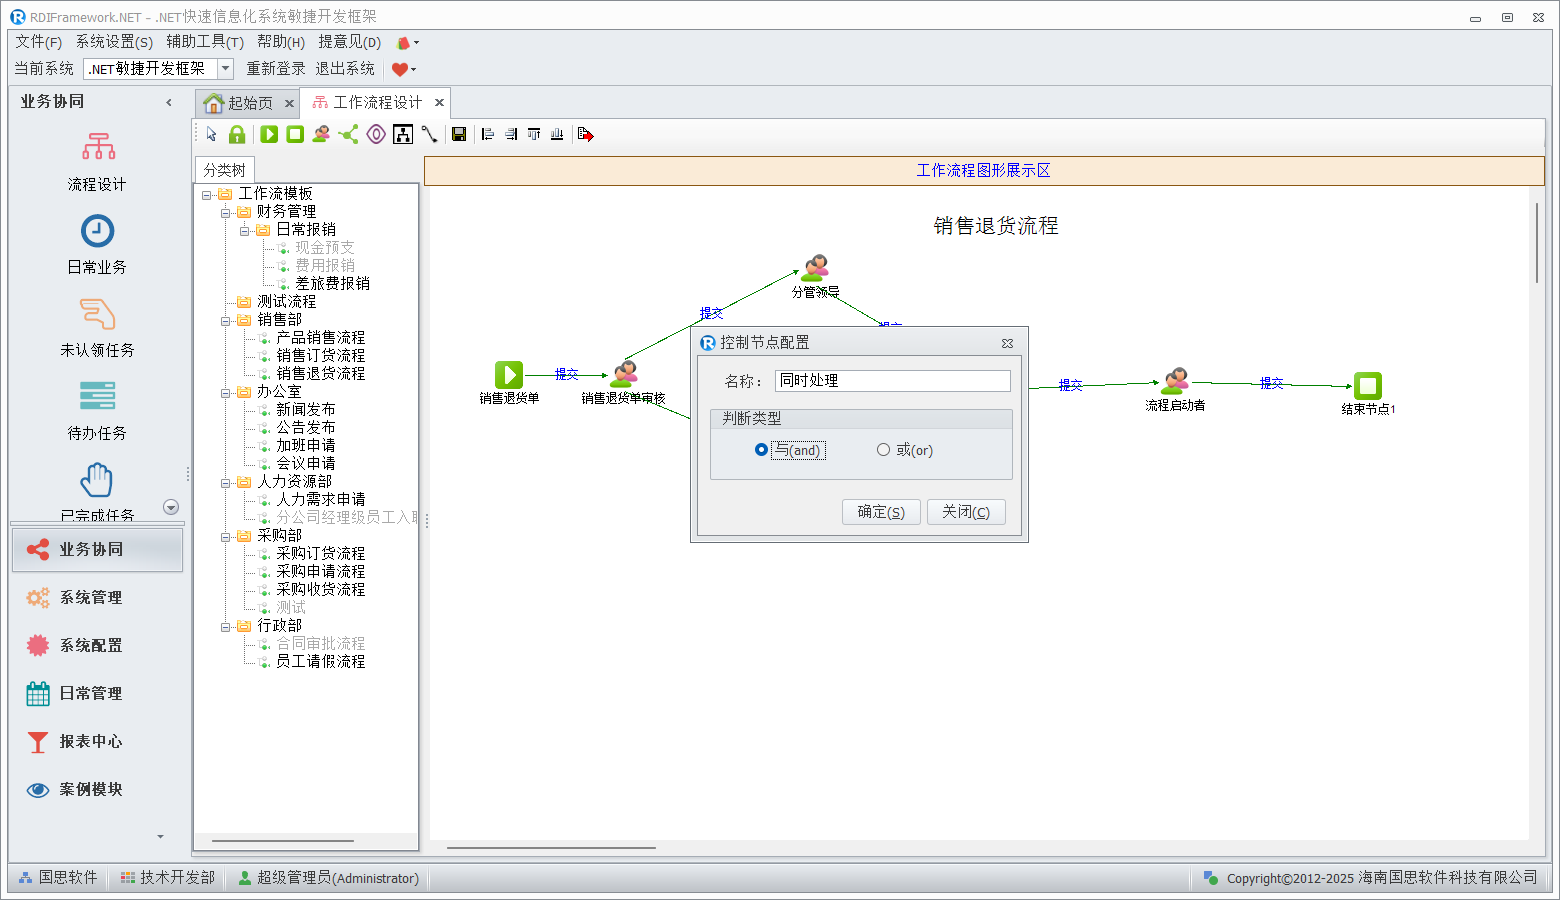Select the green start node tool
Image resolution: width=1560 pixels, height=900 pixels.
(x=269, y=134)
